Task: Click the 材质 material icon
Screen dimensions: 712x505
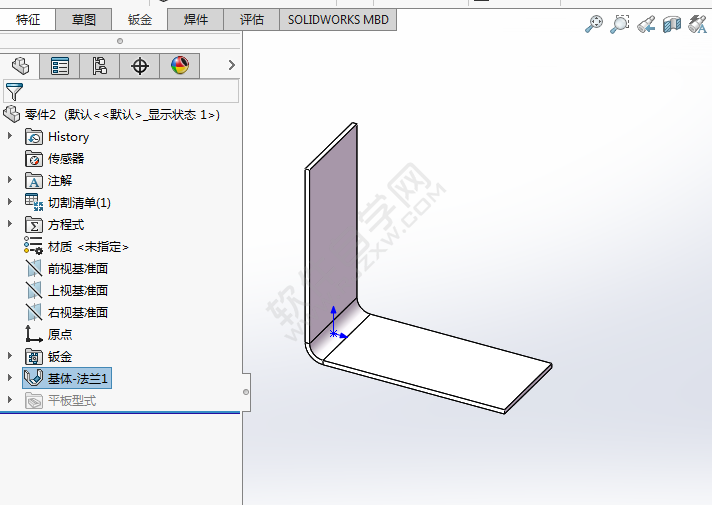Action: click(33, 246)
